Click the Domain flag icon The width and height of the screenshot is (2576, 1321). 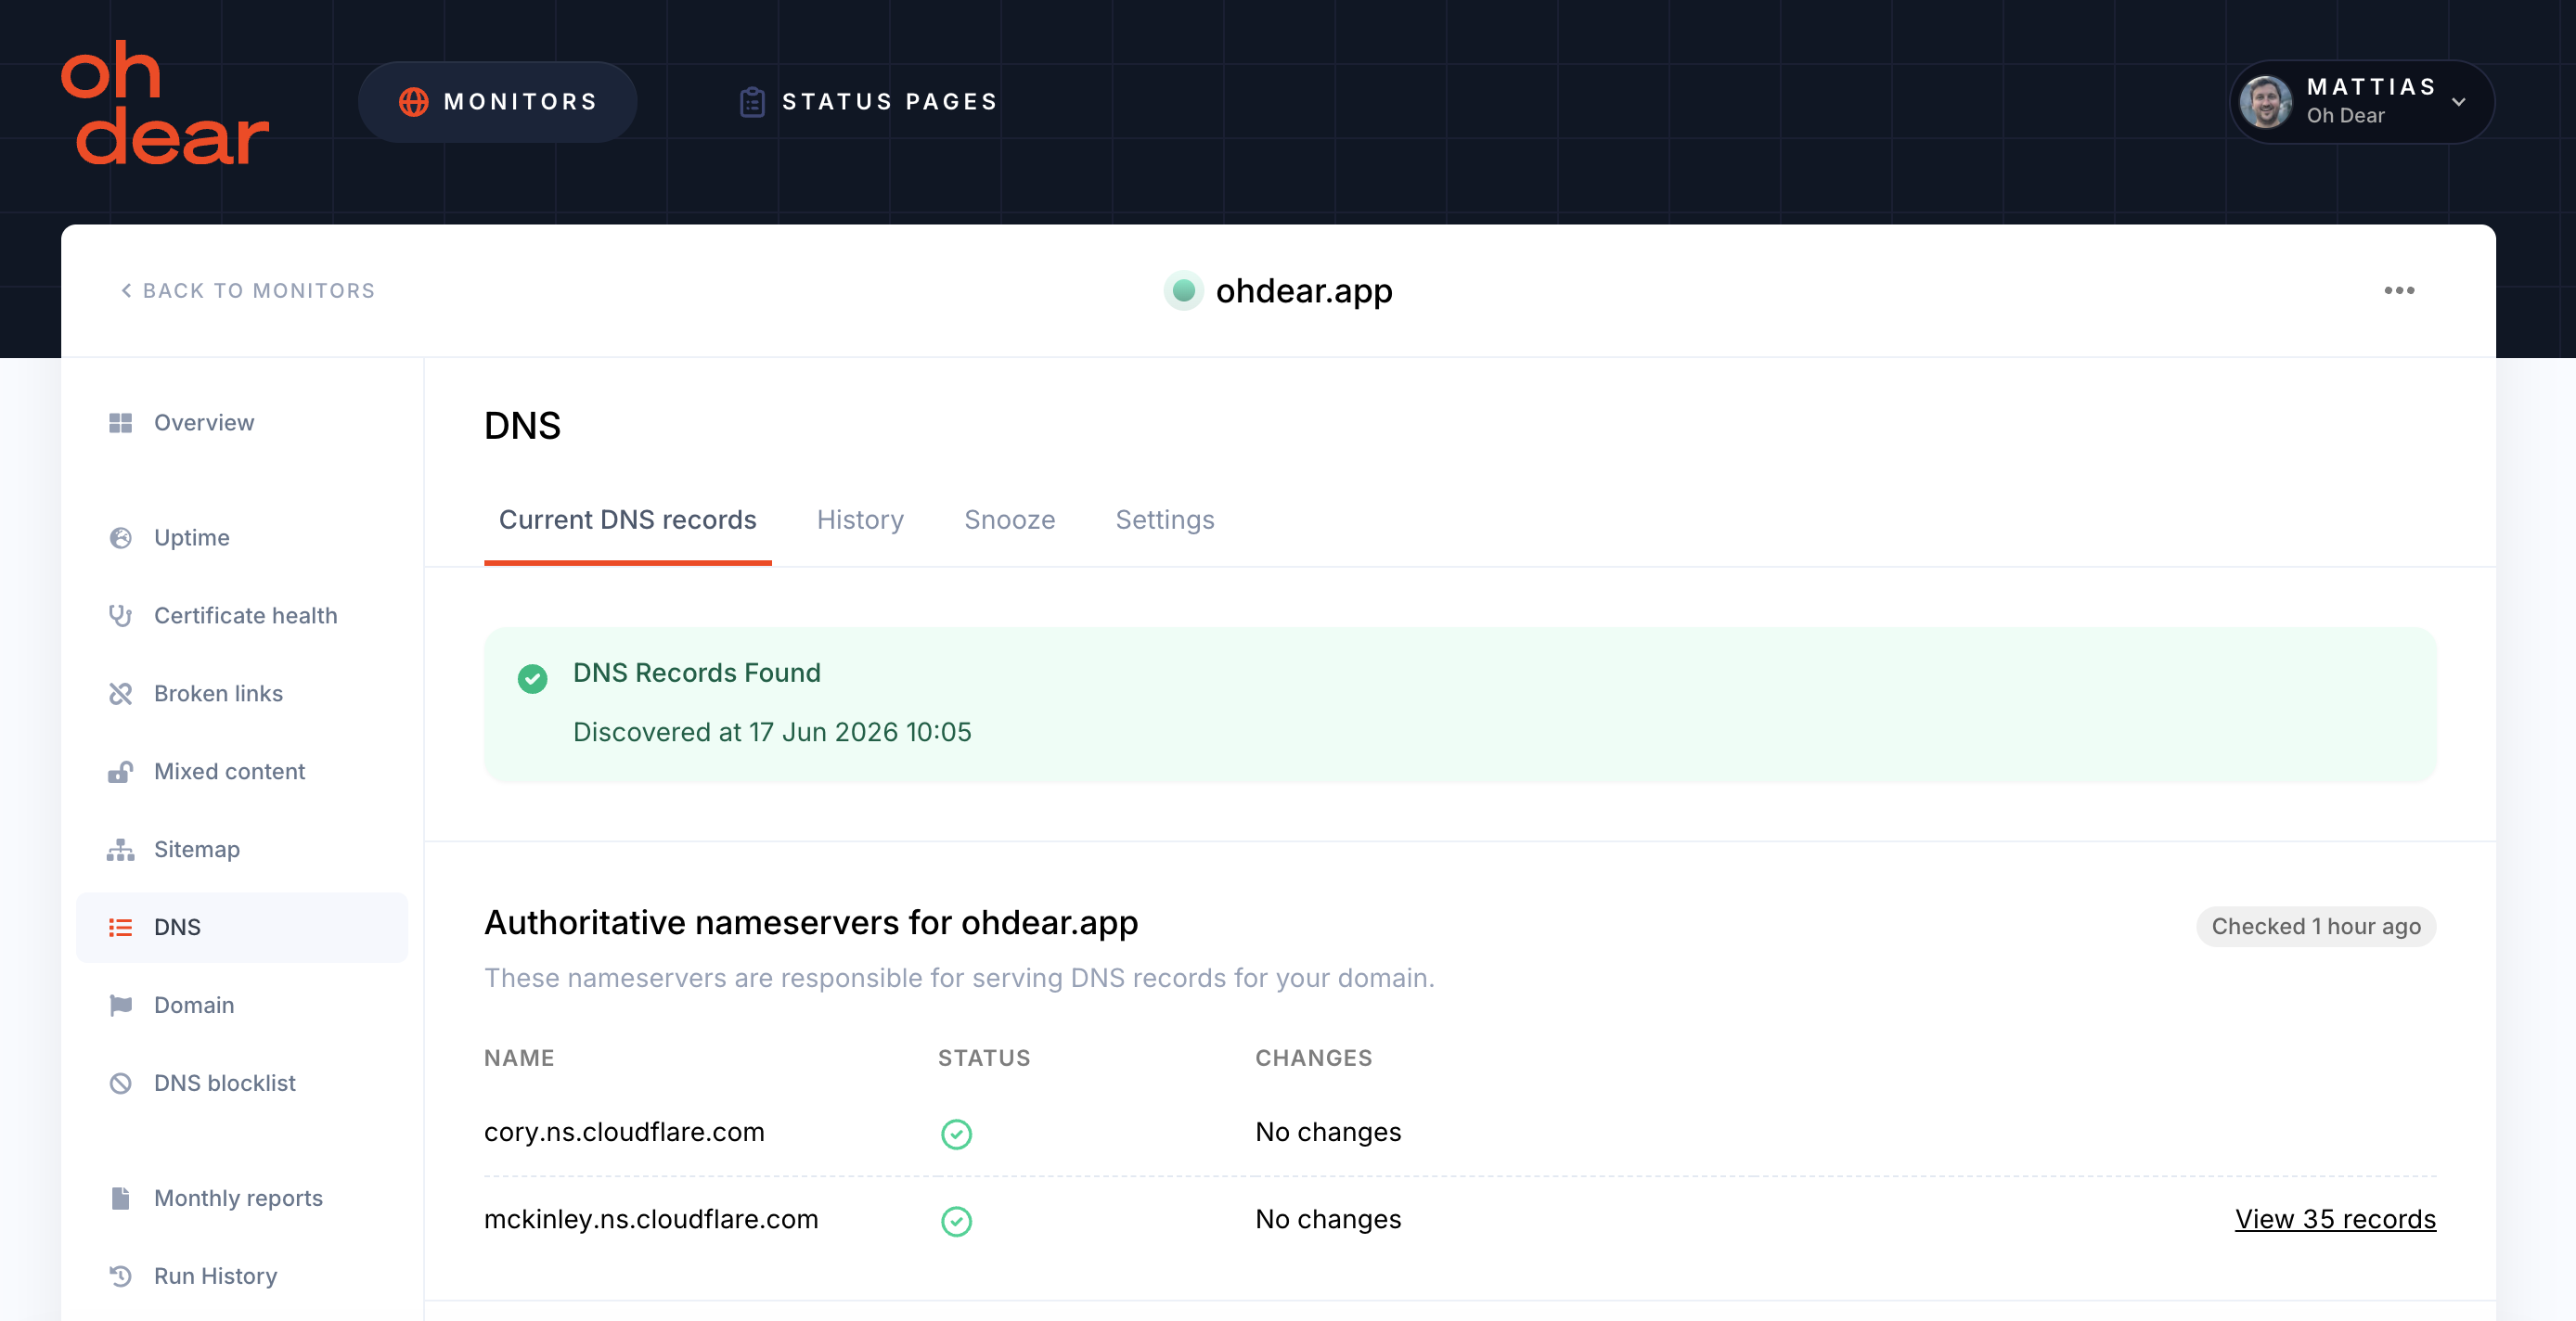[x=120, y=1006]
